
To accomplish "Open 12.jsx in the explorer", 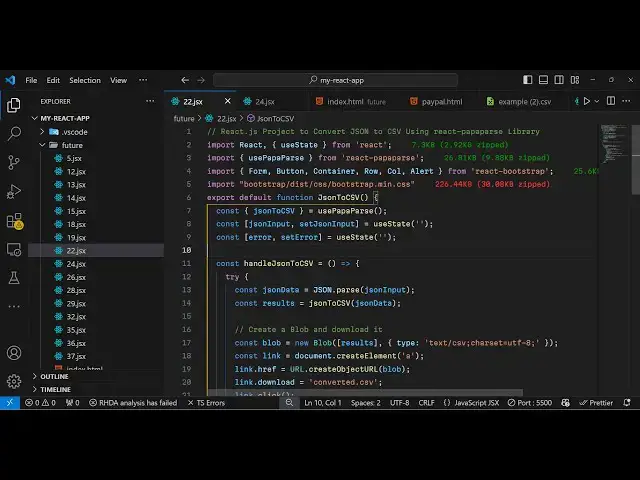I will click(x=97, y=171).
